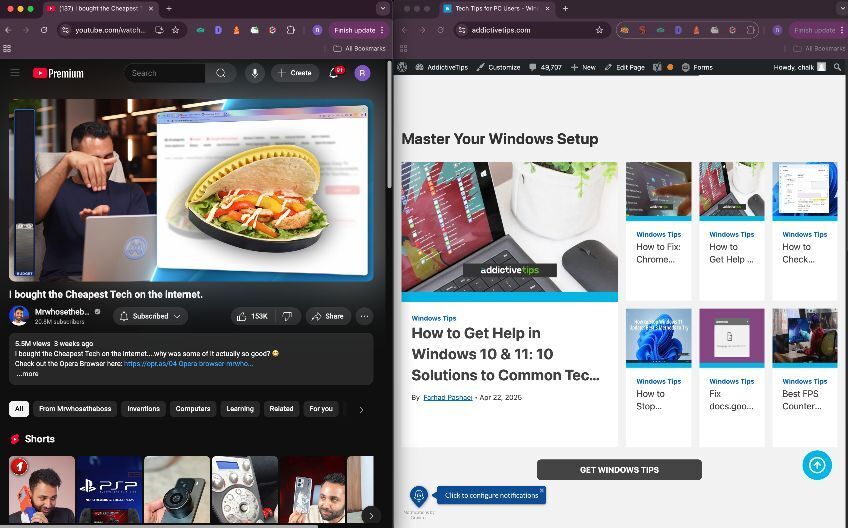Open article How to Get Help in Windows
Viewport: 848px width, 528px height.
[x=505, y=354]
